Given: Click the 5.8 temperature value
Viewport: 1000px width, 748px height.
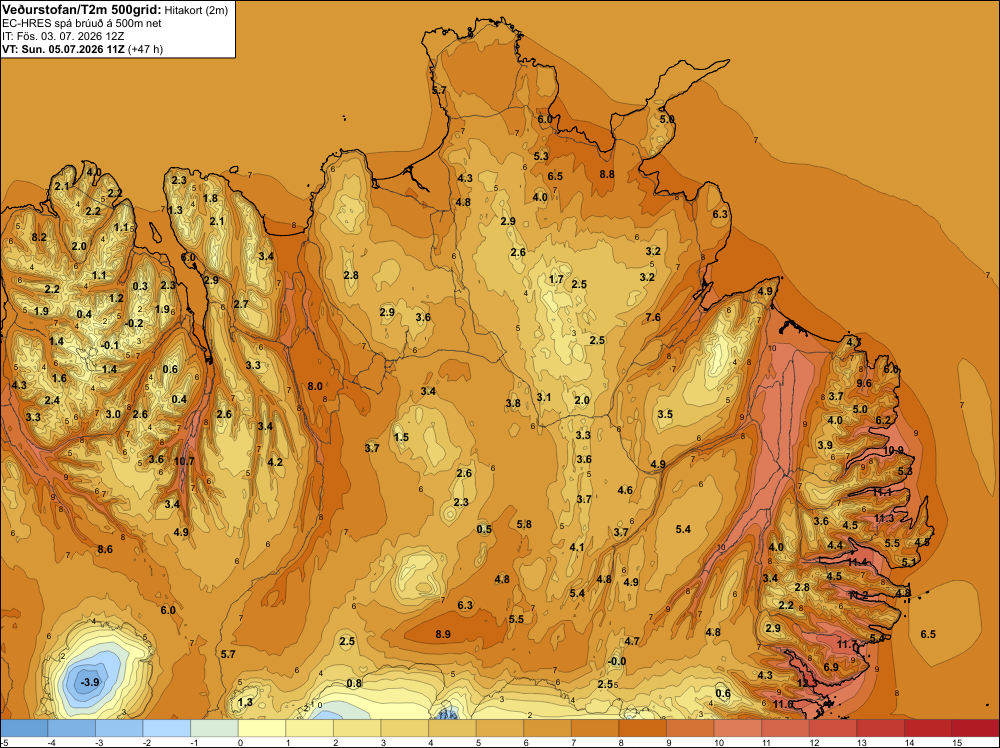Looking at the screenshot, I should (x=524, y=524).
